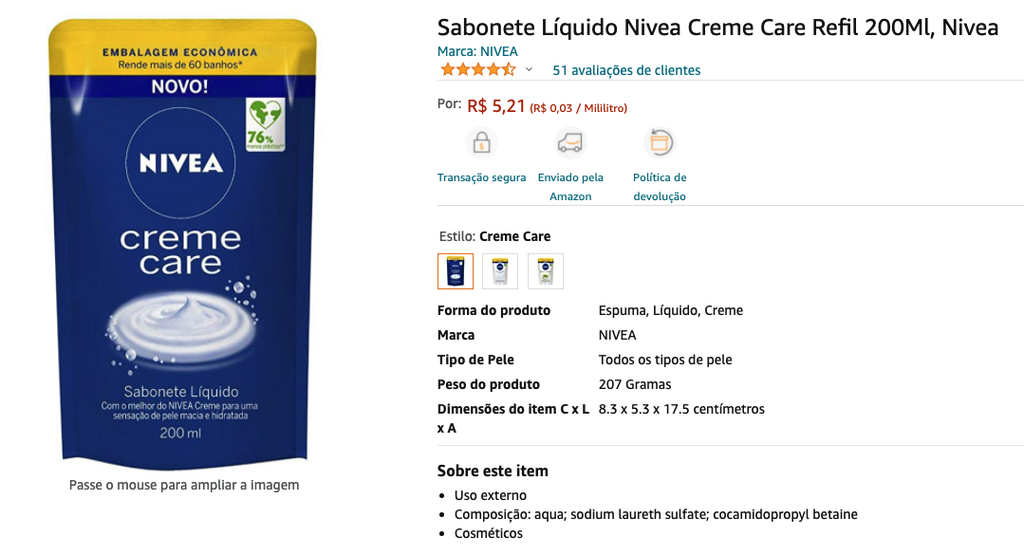Click the Política de devolução link
The image size is (1024, 555).
(x=660, y=187)
